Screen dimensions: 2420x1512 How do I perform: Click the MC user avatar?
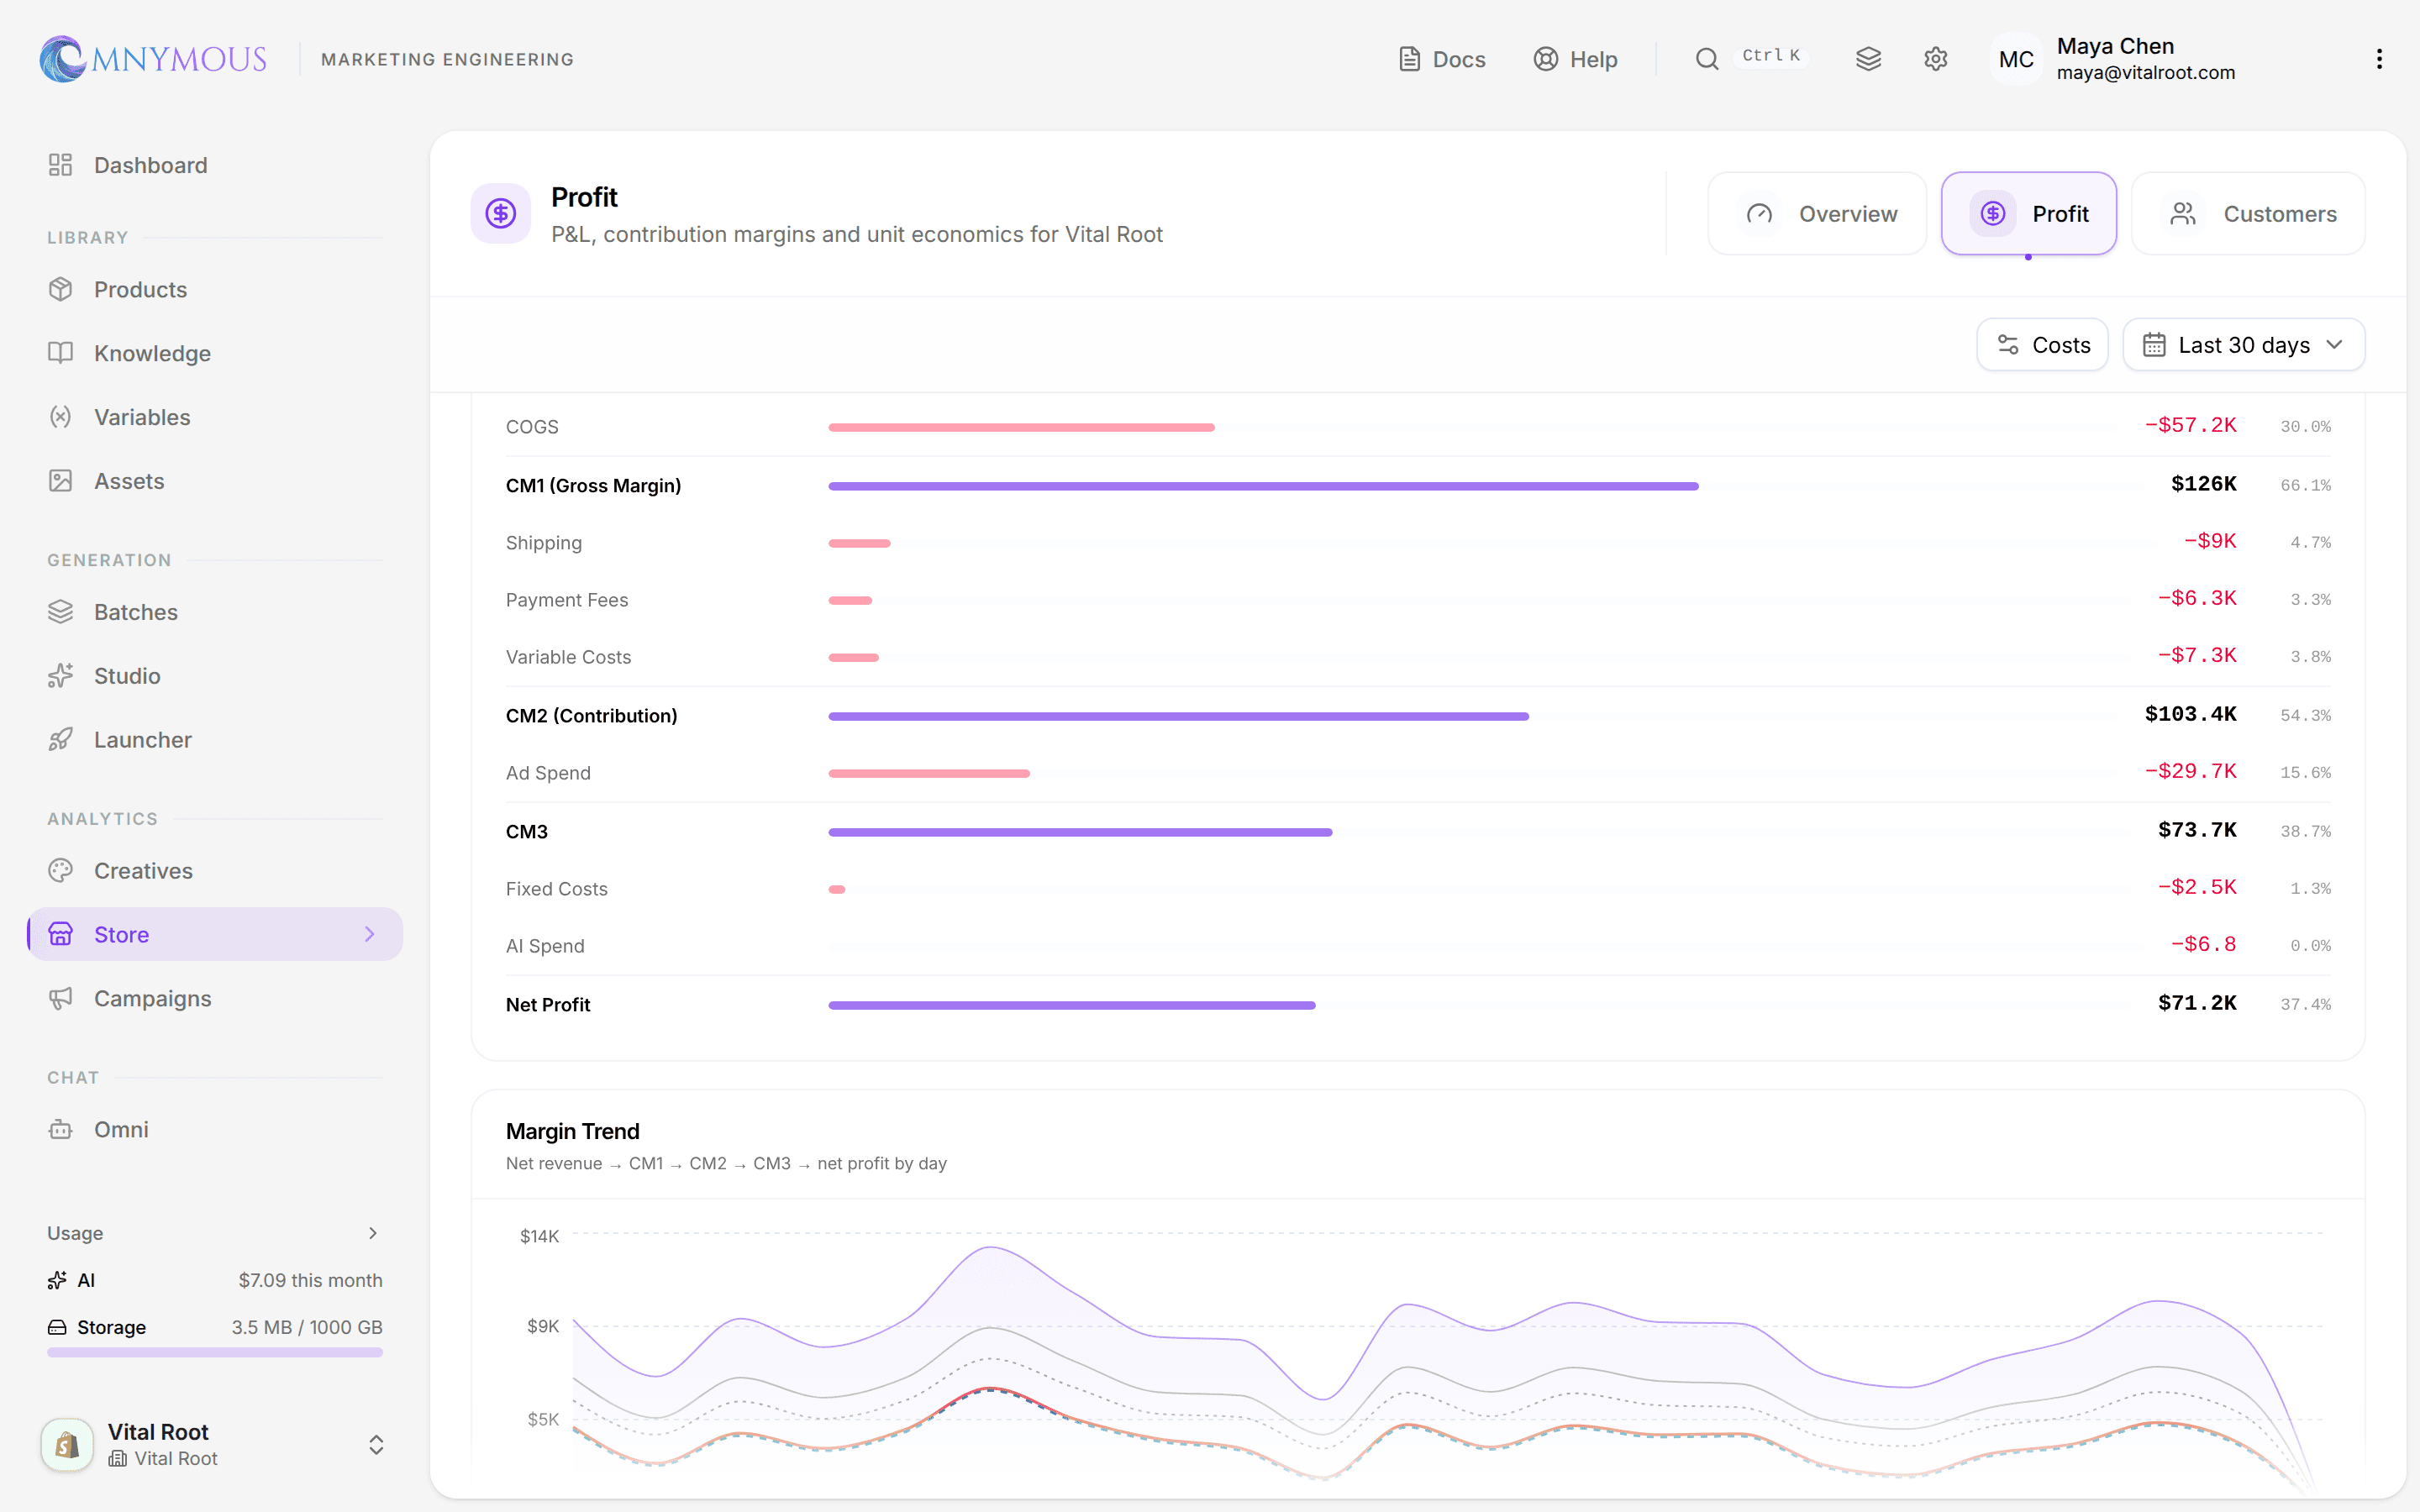2016,59
